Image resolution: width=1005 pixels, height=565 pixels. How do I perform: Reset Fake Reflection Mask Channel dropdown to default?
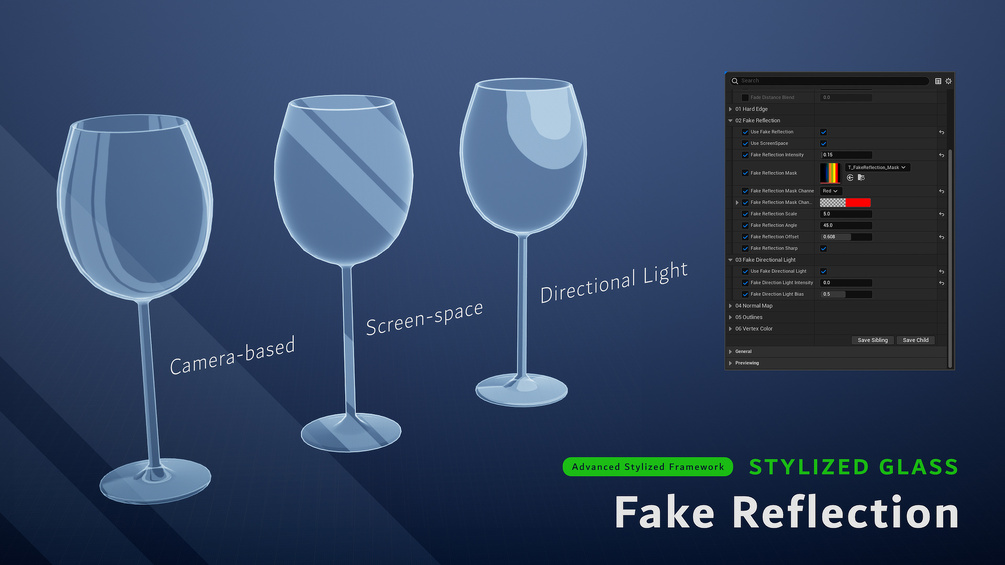pos(942,191)
